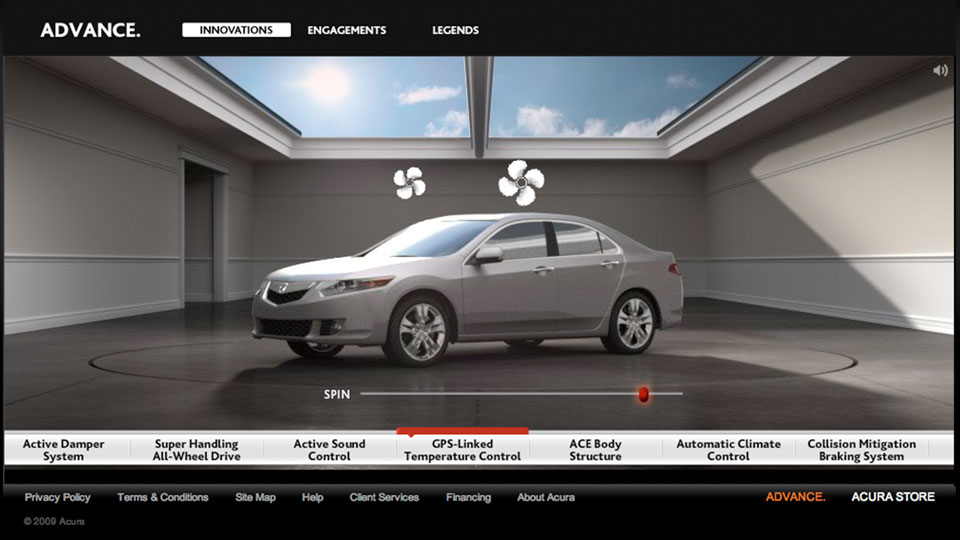Select Active Damper System feature
The height and width of the screenshot is (540, 960).
(64, 450)
